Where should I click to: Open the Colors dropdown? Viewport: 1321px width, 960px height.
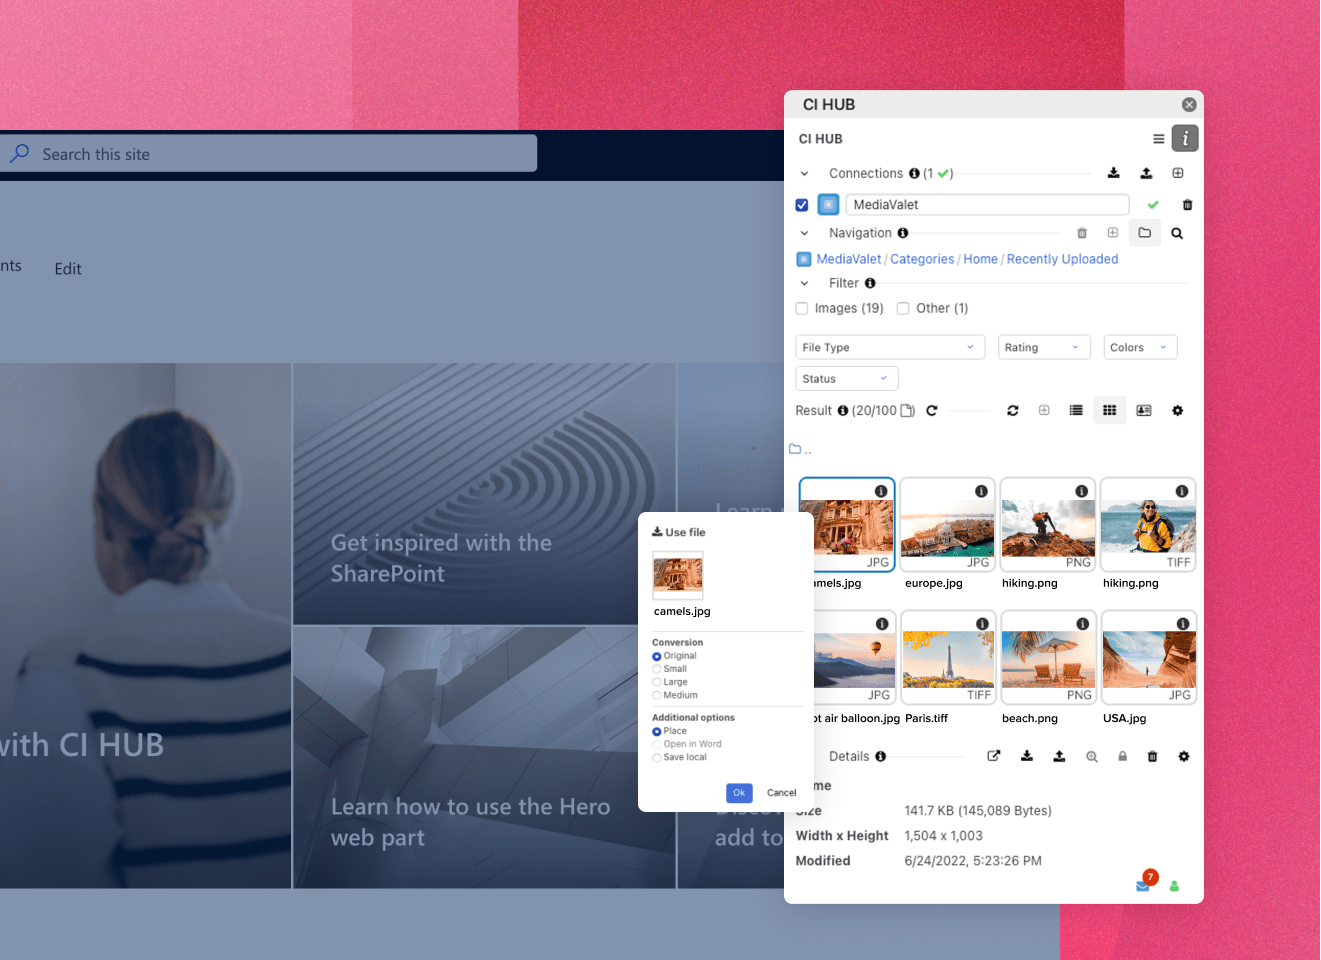point(1140,347)
